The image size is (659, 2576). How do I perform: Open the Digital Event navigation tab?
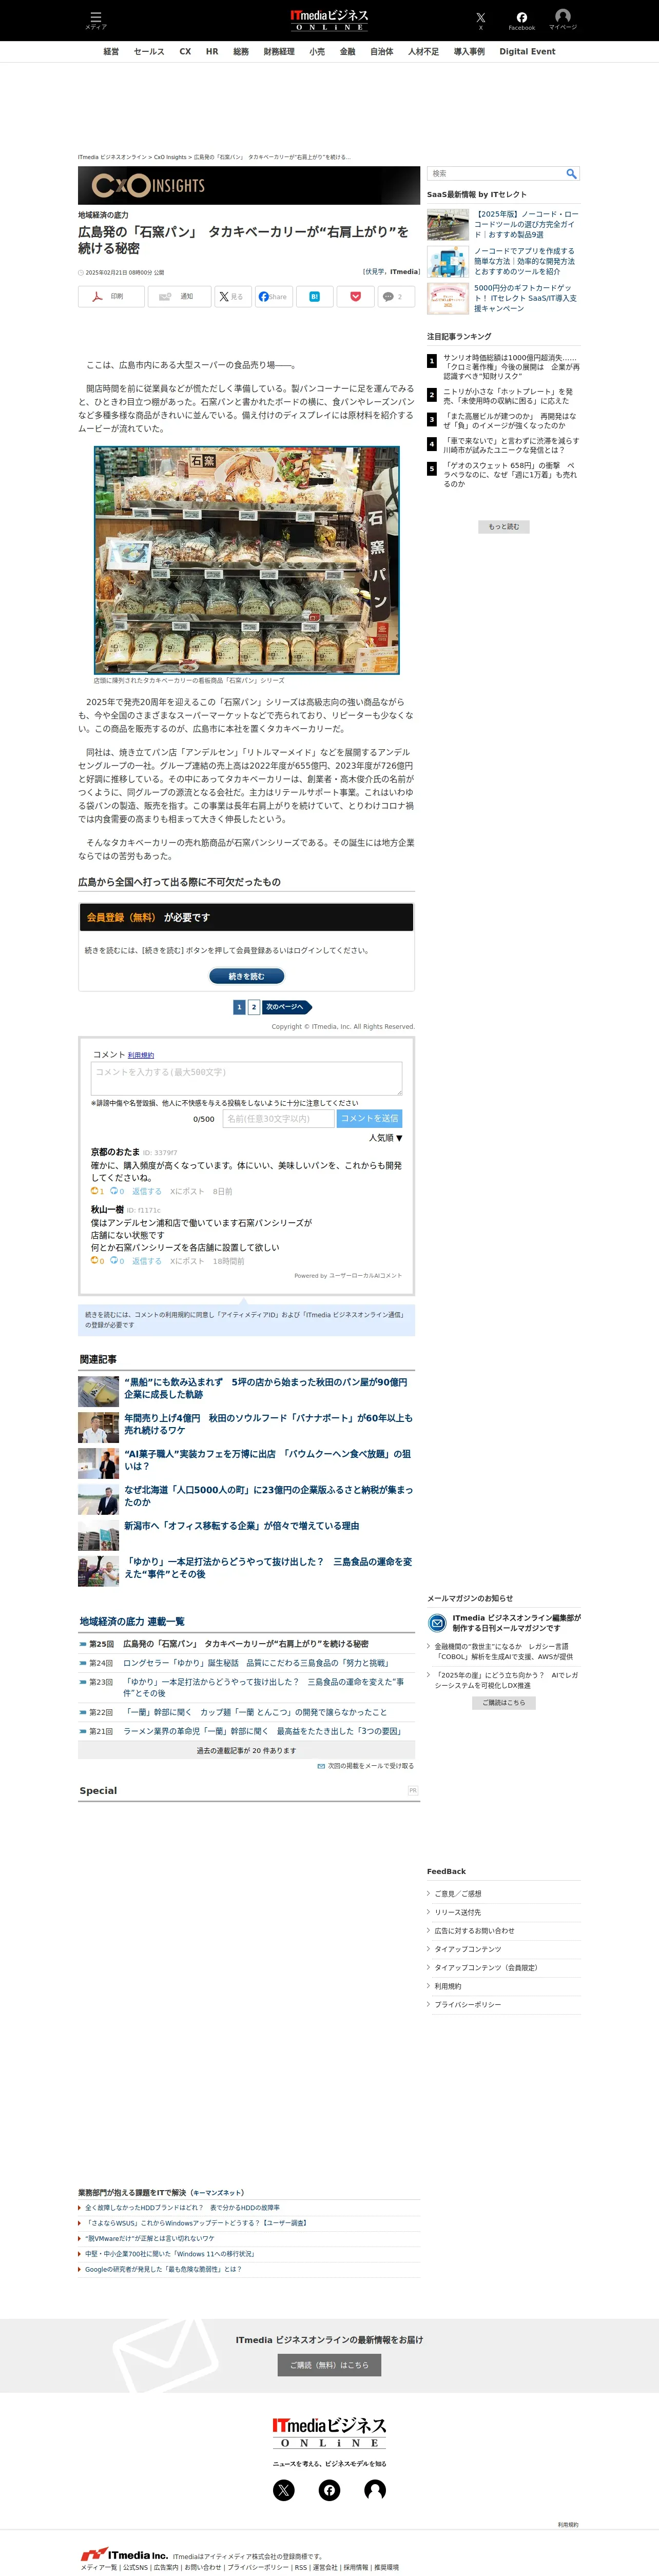pyautogui.click(x=527, y=51)
